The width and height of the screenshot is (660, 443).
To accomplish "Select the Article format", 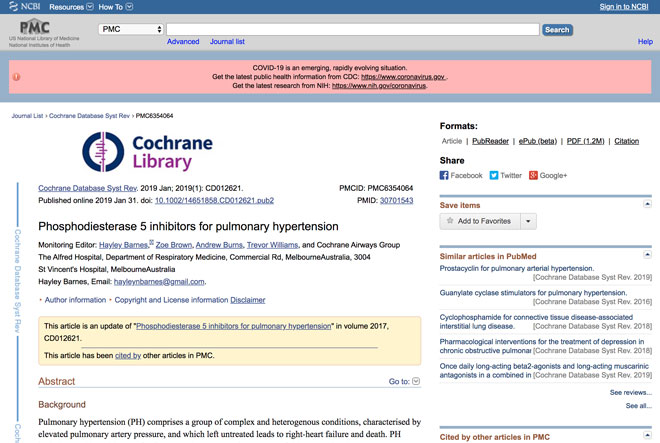I will [x=452, y=141].
